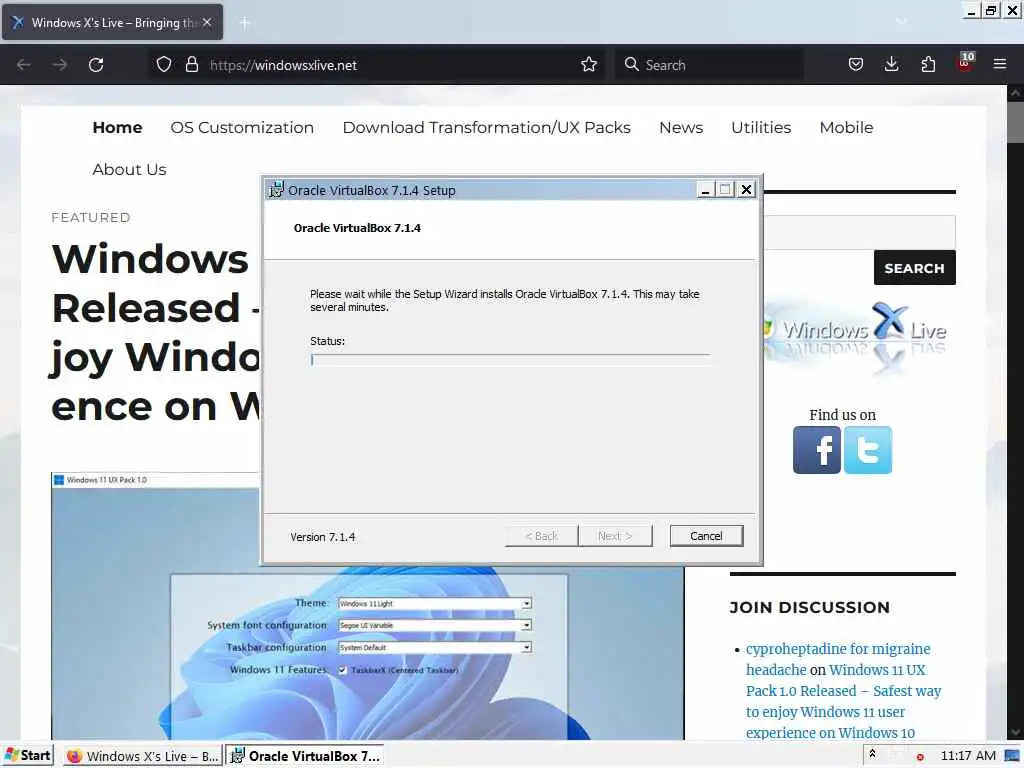Click the featured Windows 11 article headline
Image resolution: width=1024 pixels, height=768 pixels.
tap(155, 333)
